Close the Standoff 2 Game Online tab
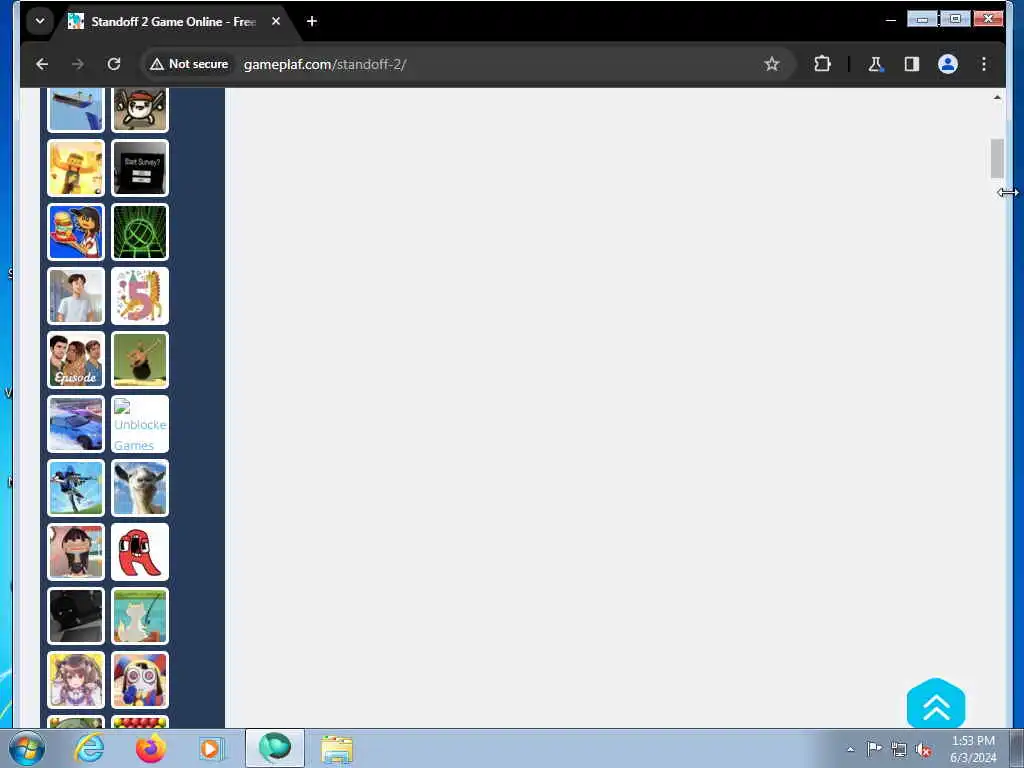The width and height of the screenshot is (1024, 768). click(276, 22)
